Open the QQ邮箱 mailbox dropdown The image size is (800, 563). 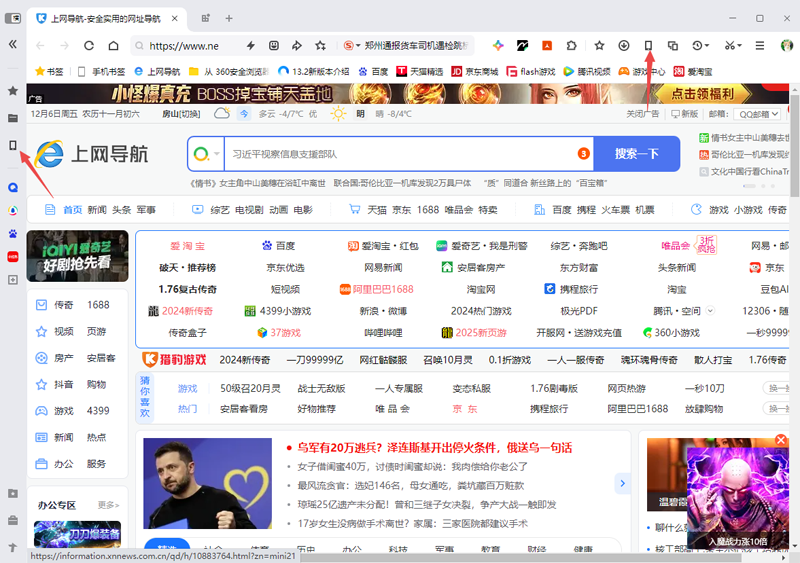click(x=759, y=114)
